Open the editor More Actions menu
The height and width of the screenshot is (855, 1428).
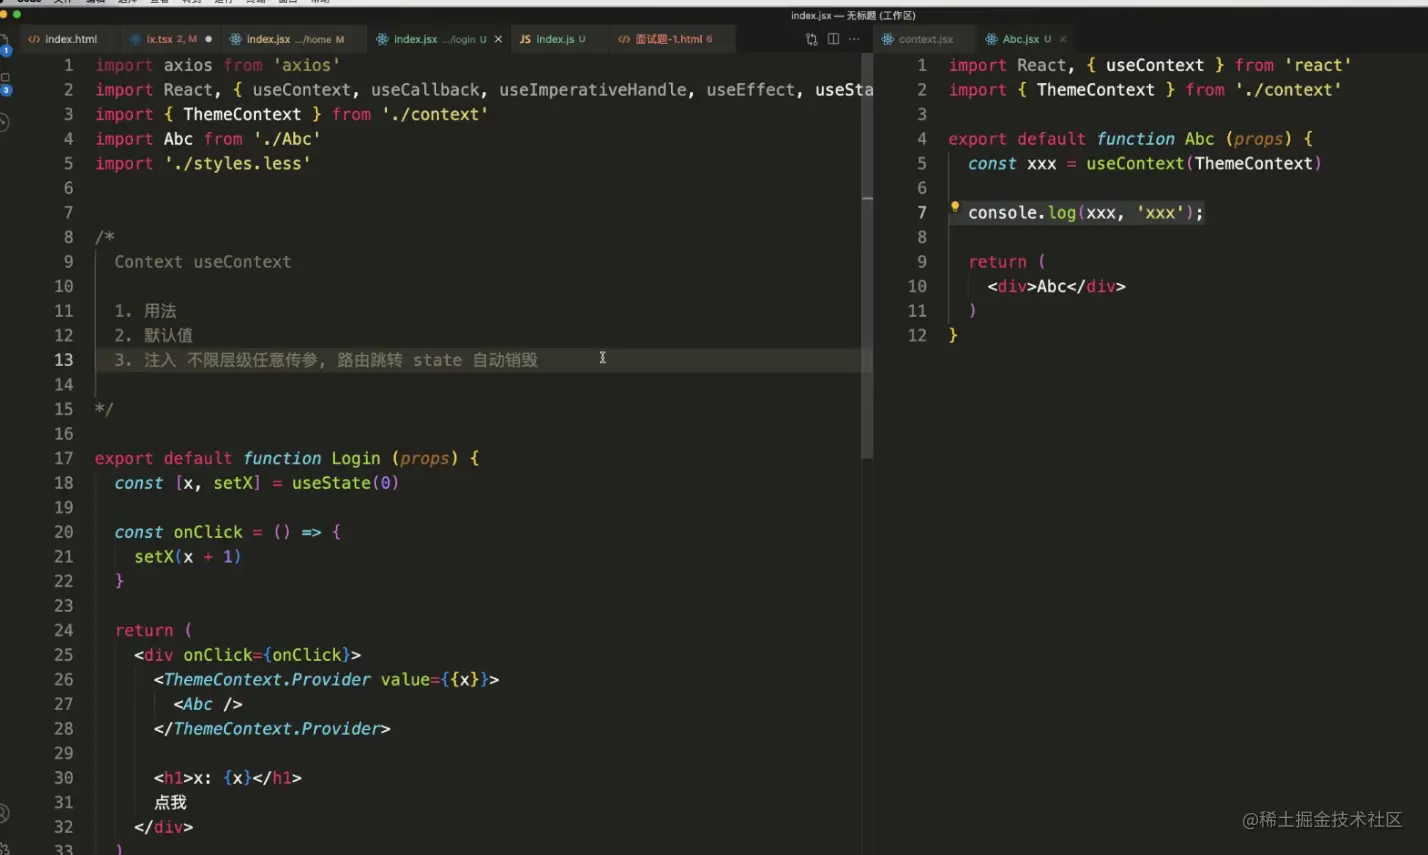[x=854, y=39]
